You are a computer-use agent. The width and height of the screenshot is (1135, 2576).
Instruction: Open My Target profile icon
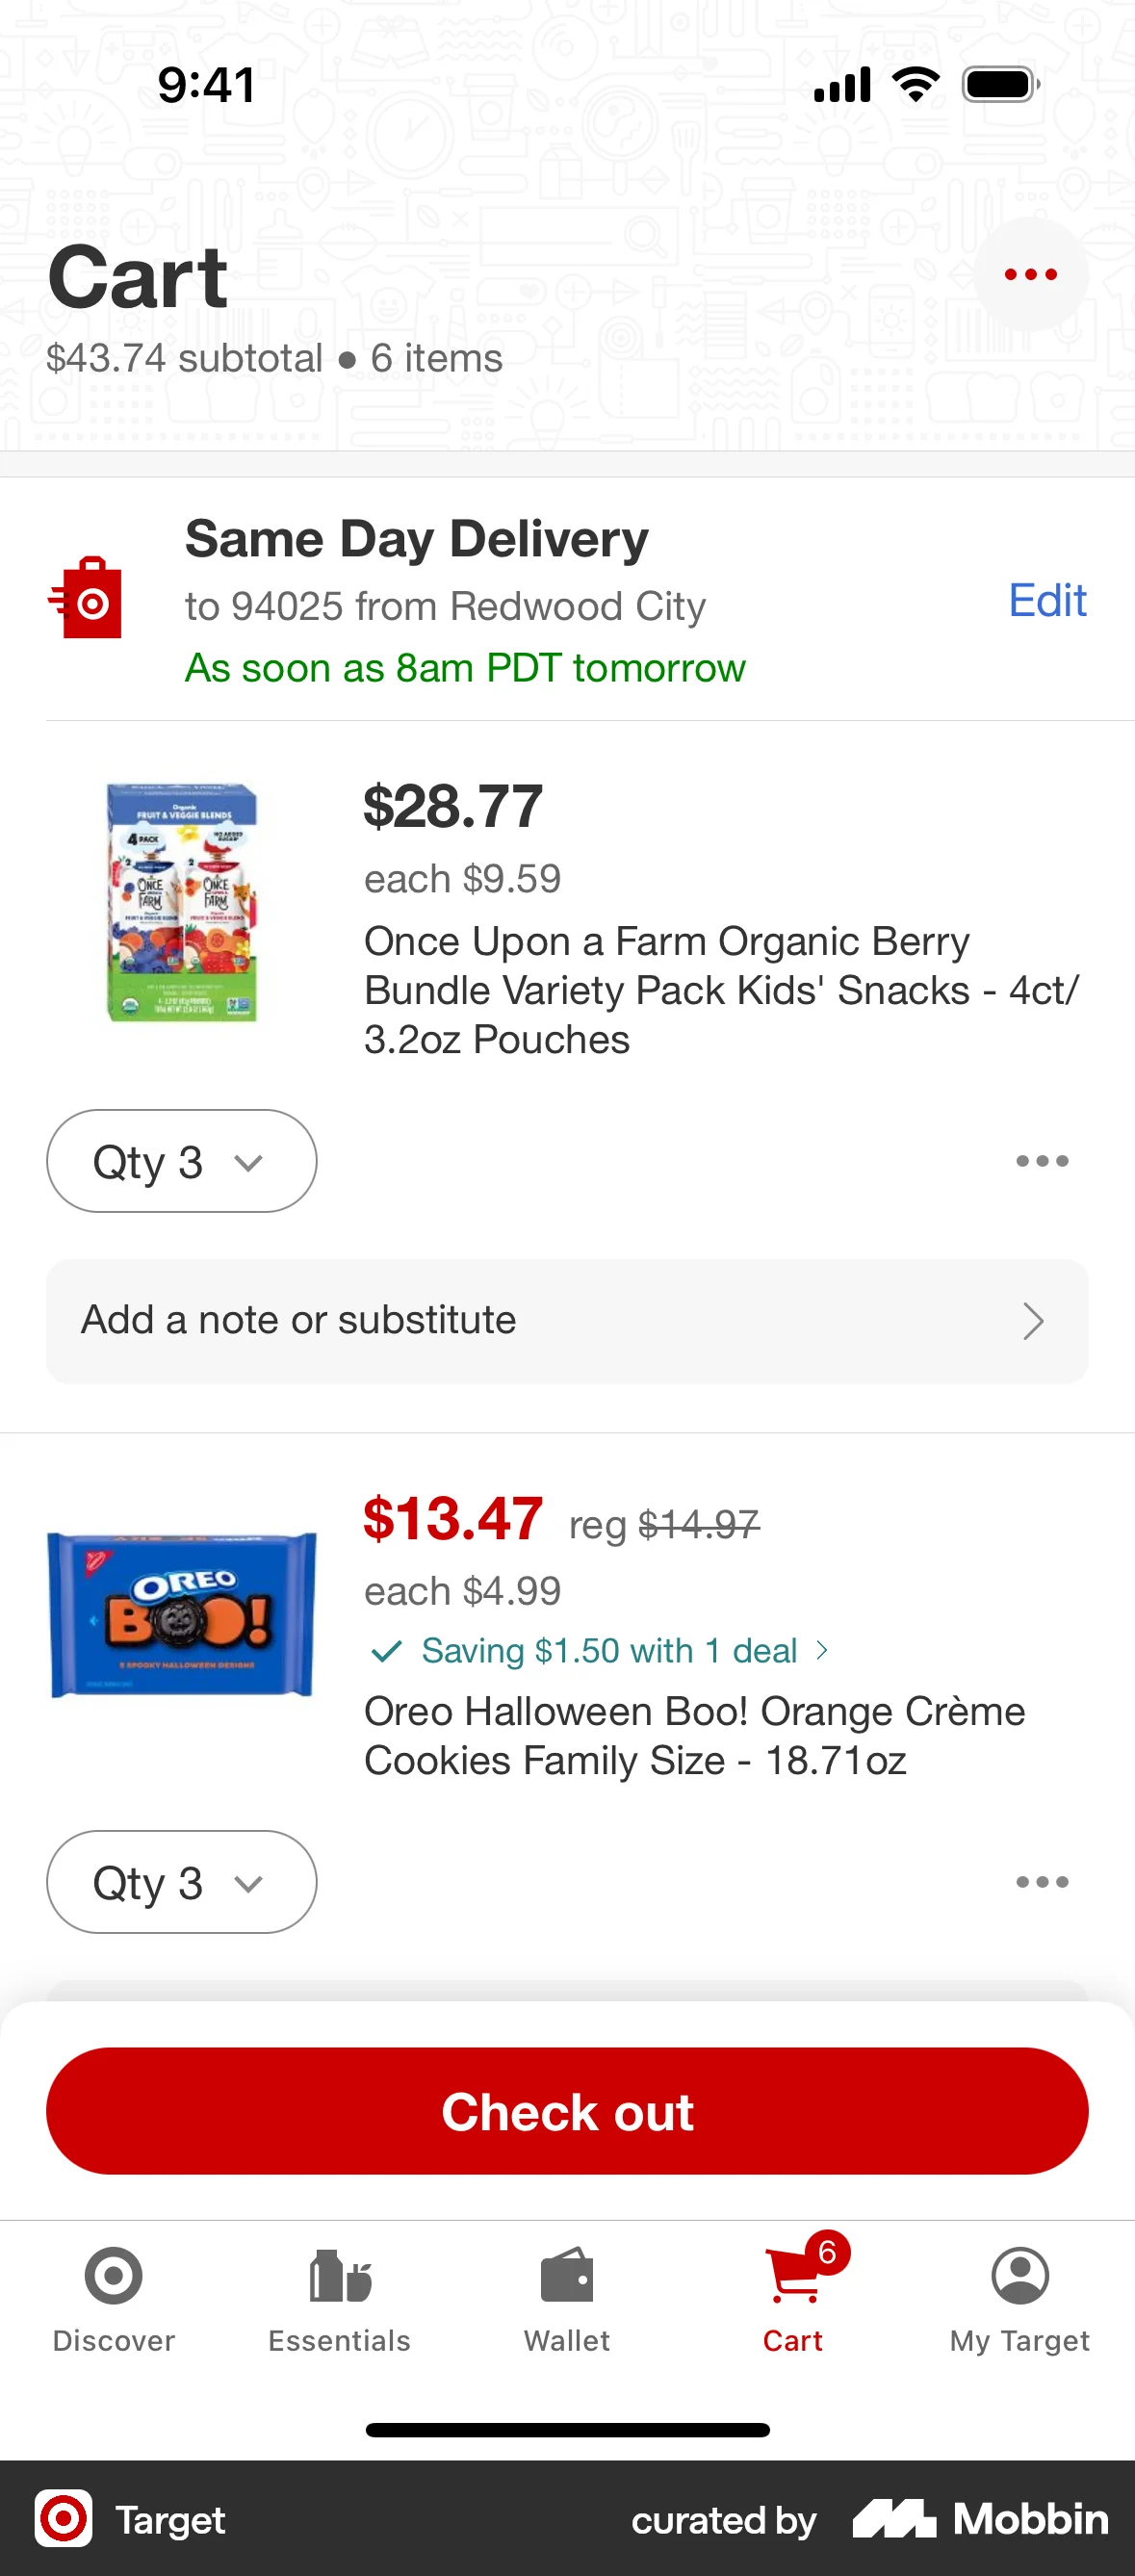pos(1019,2277)
